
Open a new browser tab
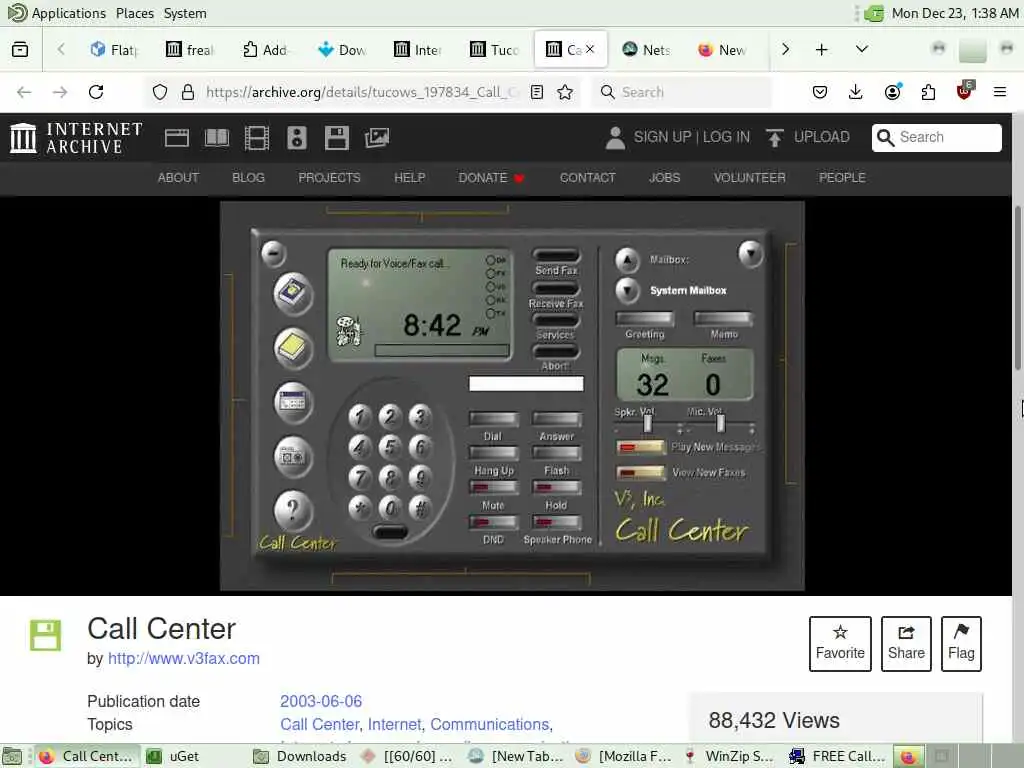coord(822,50)
